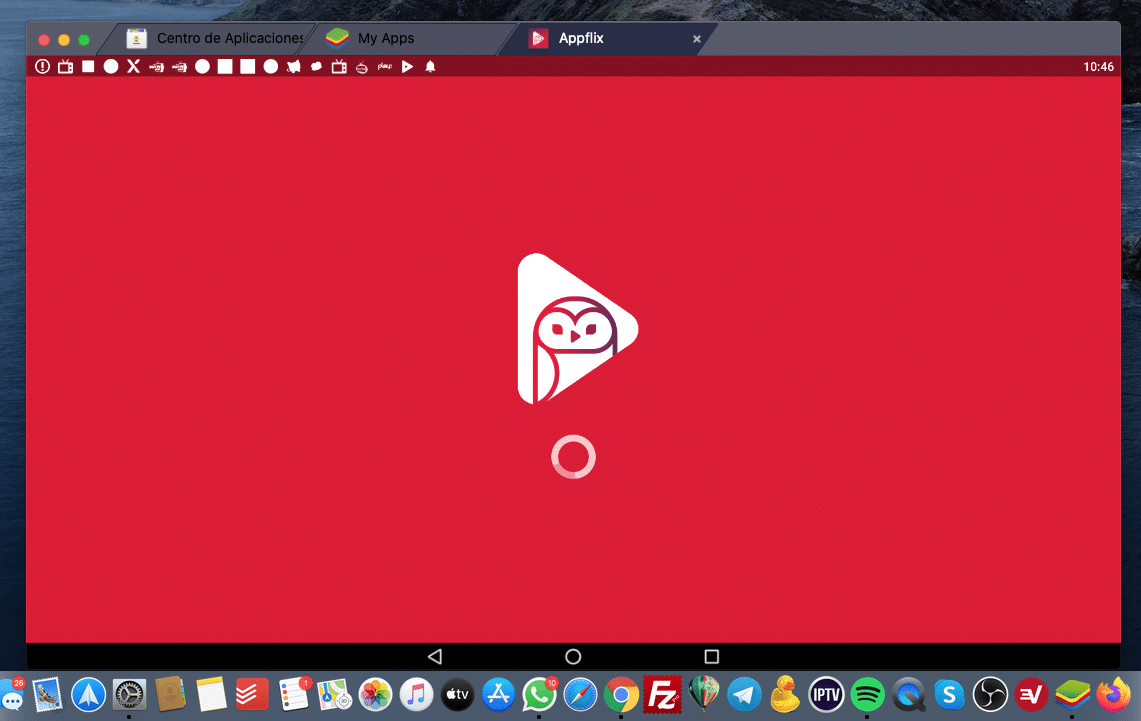Image resolution: width=1141 pixels, height=721 pixels.
Task: Click the play triangle icon in notification bar
Action: [x=407, y=66]
